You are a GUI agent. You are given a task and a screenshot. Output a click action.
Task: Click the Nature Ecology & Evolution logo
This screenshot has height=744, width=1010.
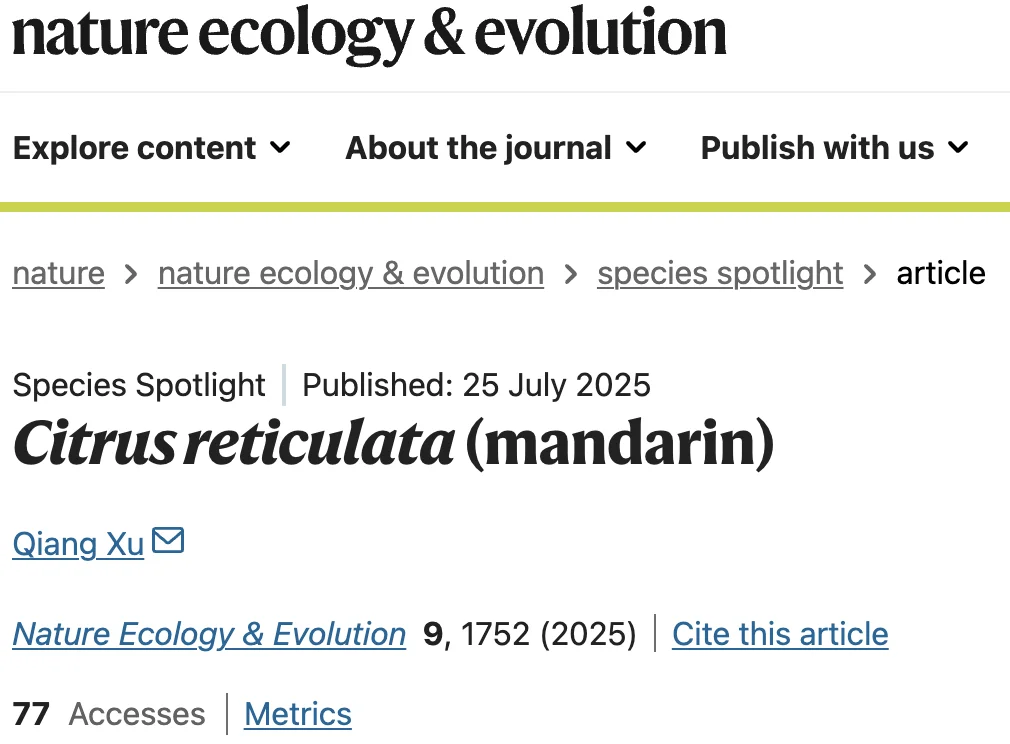coord(369,34)
